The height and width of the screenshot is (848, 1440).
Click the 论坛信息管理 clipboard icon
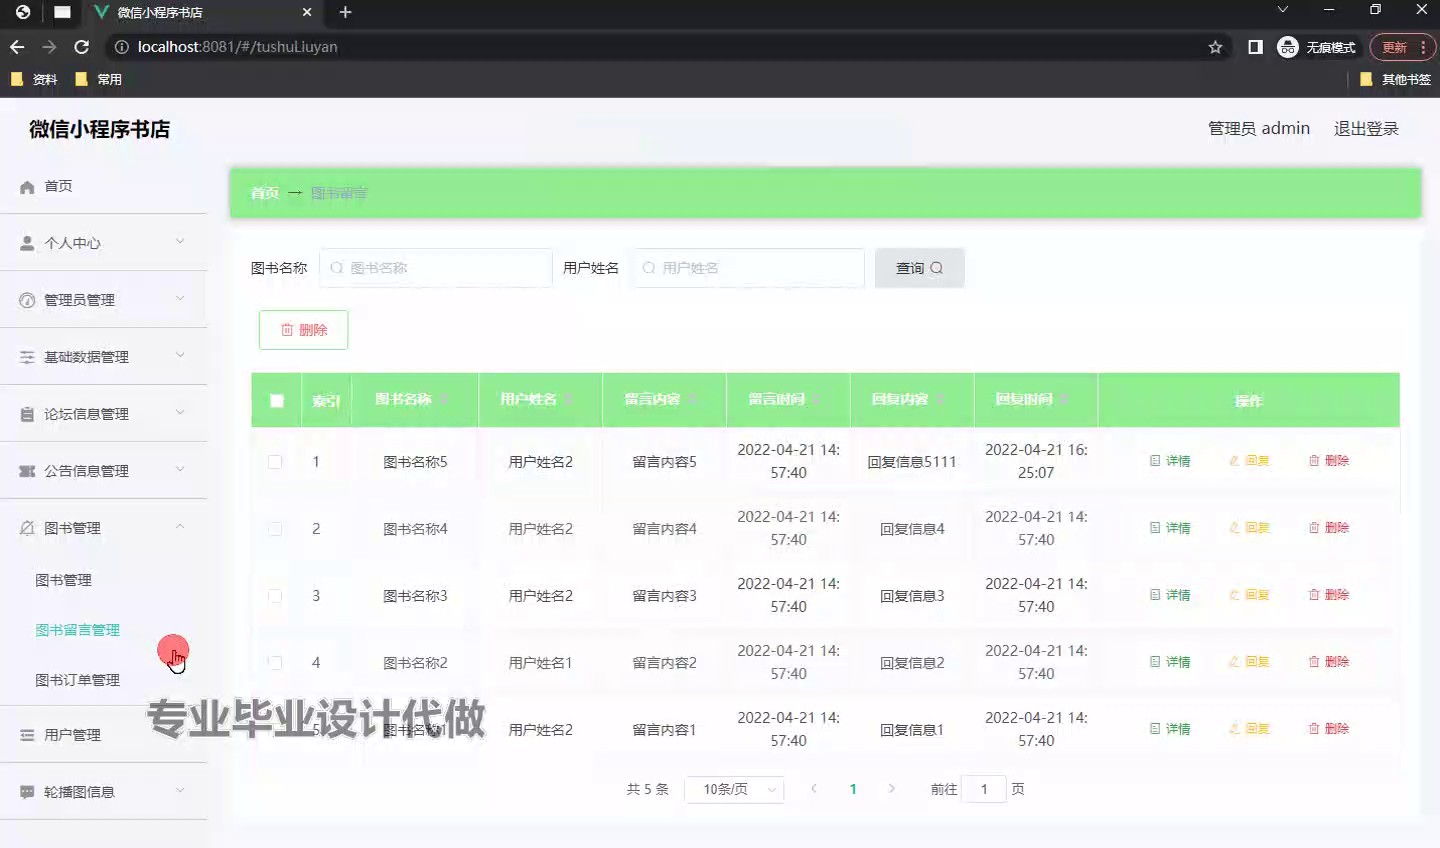[27, 414]
